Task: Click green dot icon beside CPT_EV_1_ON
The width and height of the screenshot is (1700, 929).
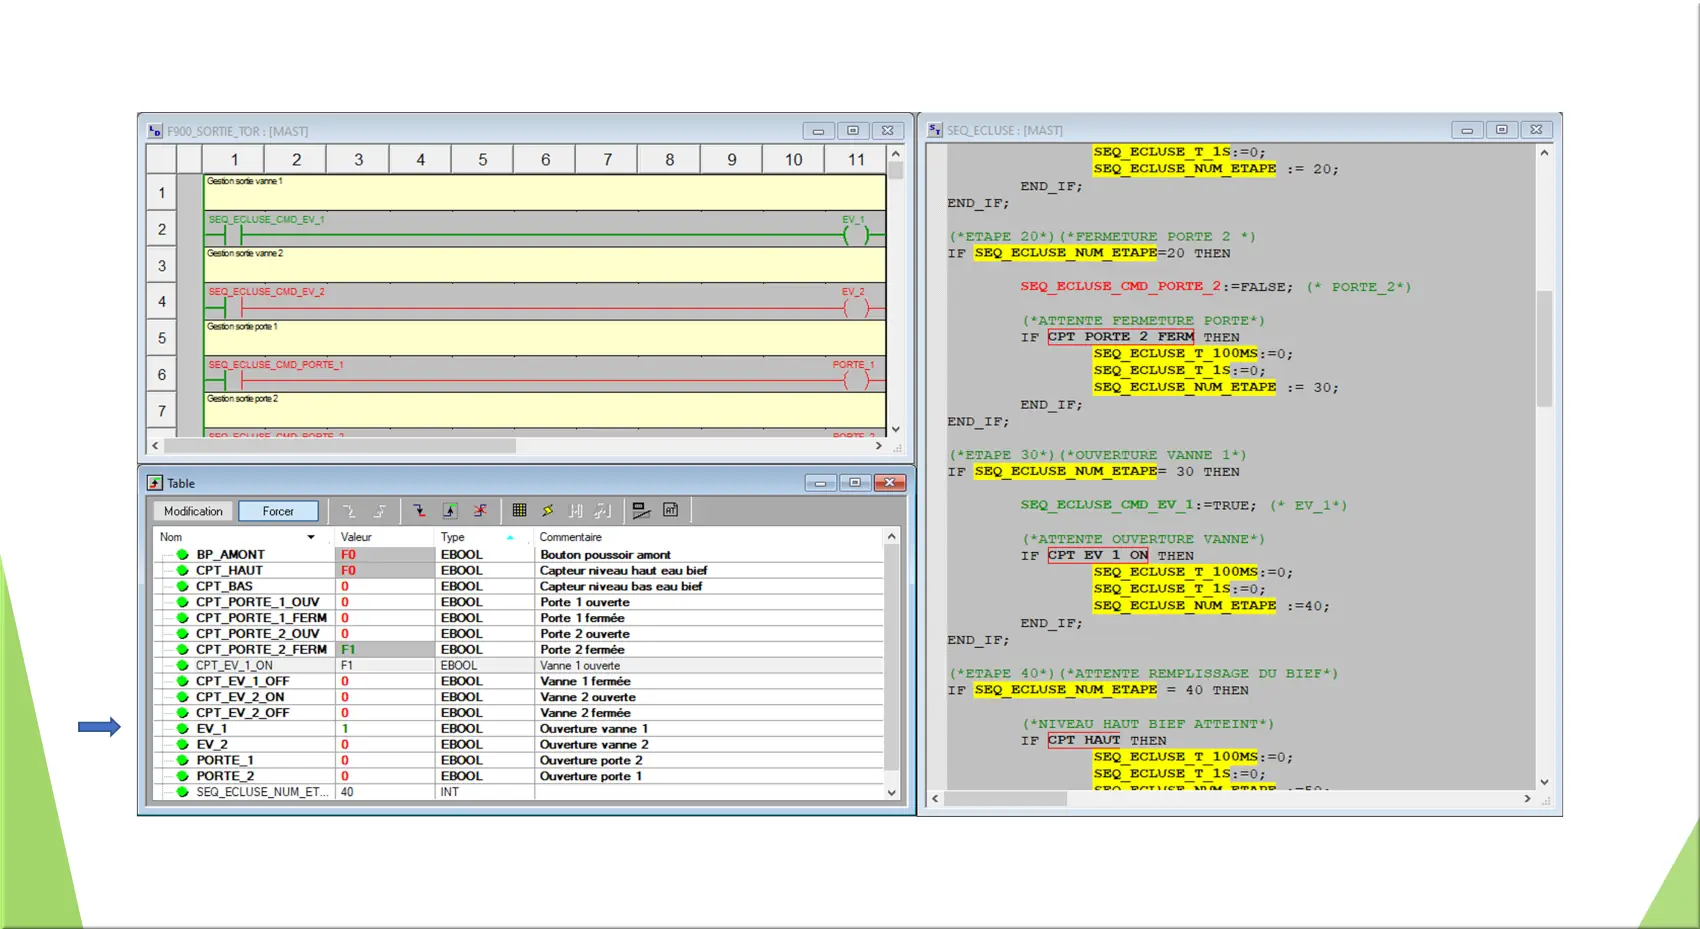Action: (x=182, y=665)
